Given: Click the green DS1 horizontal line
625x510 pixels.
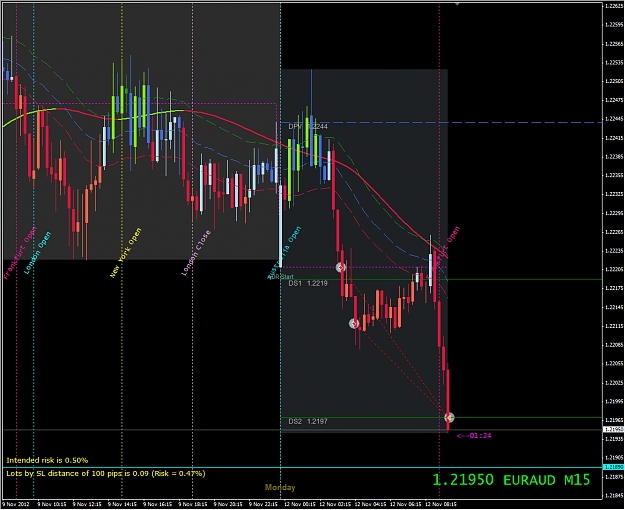Looking at the screenshot, I should 441,280.
